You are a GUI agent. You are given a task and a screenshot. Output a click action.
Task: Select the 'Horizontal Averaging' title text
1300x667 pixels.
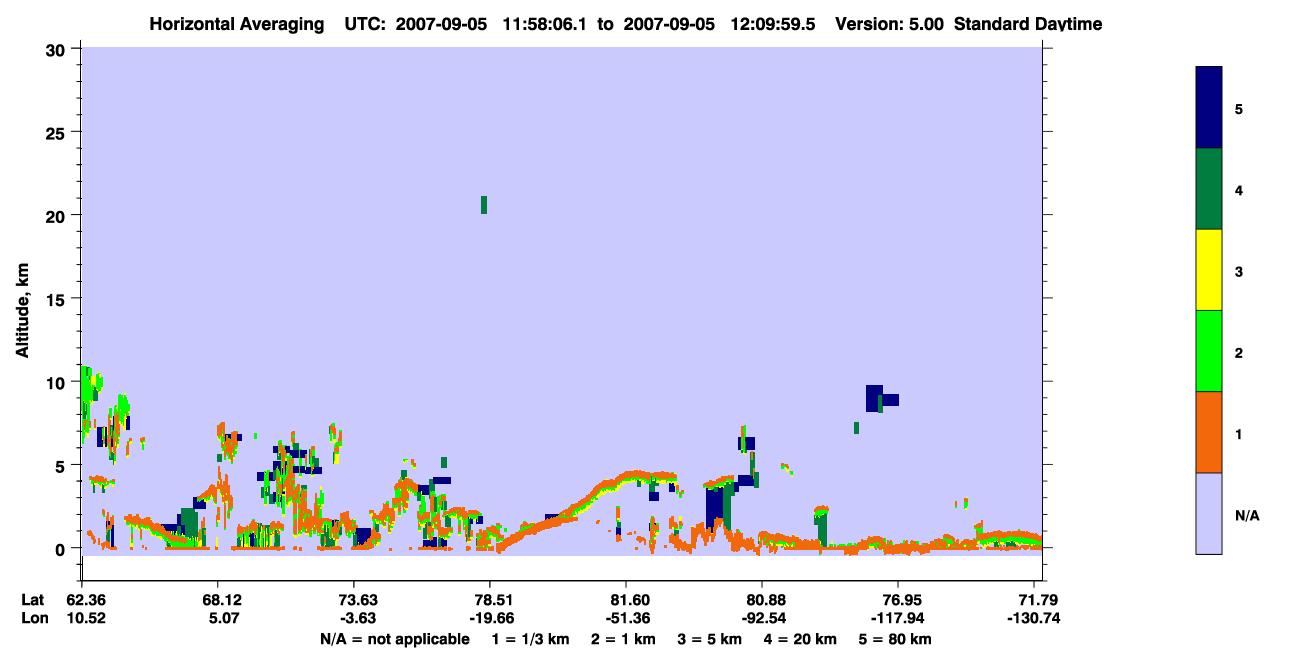point(238,24)
